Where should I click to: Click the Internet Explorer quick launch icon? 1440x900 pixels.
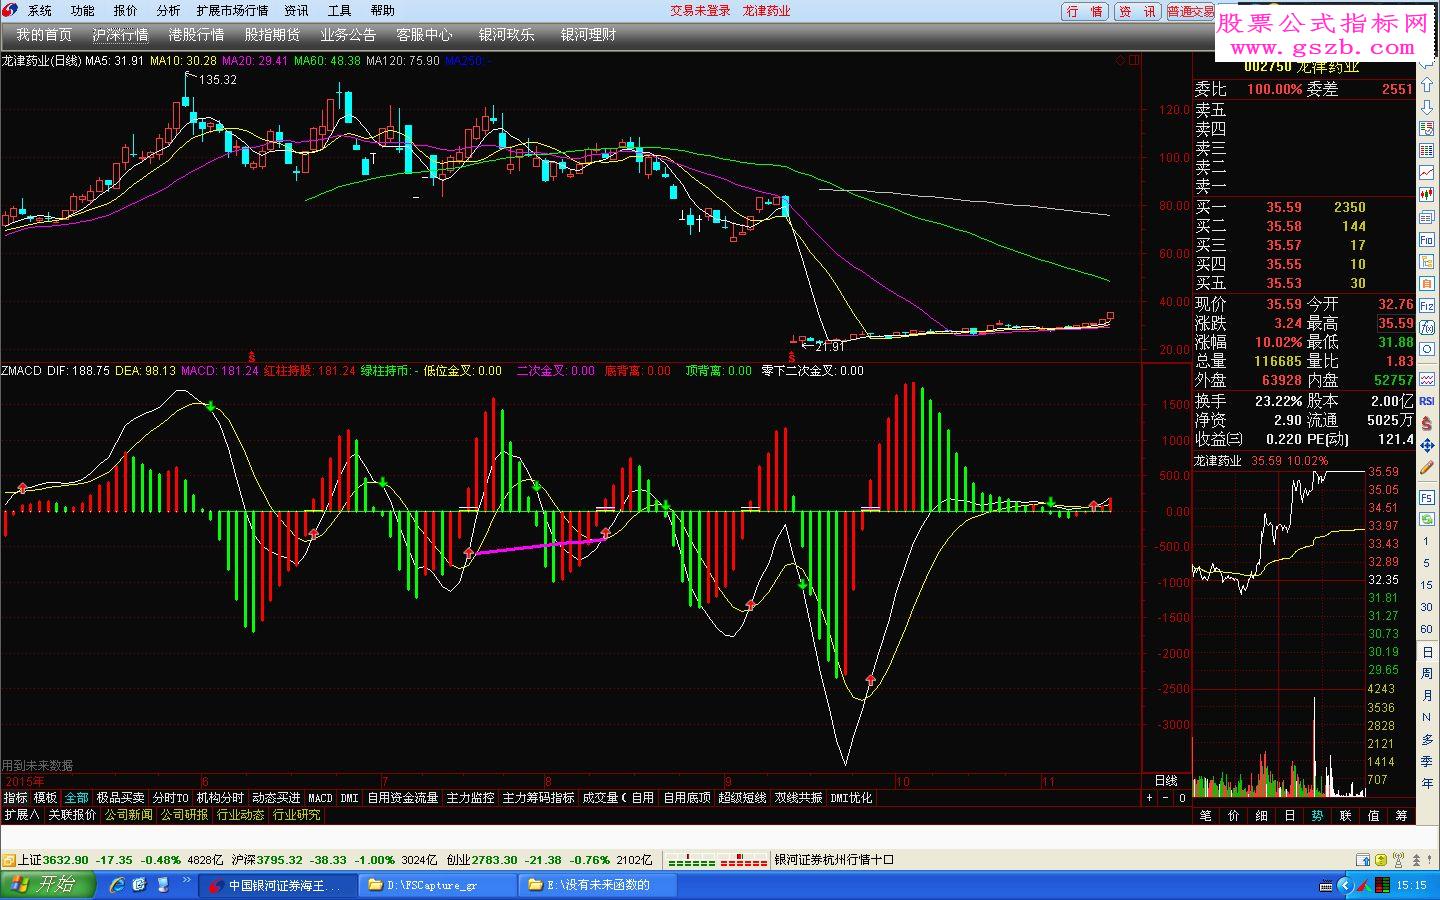(x=117, y=884)
